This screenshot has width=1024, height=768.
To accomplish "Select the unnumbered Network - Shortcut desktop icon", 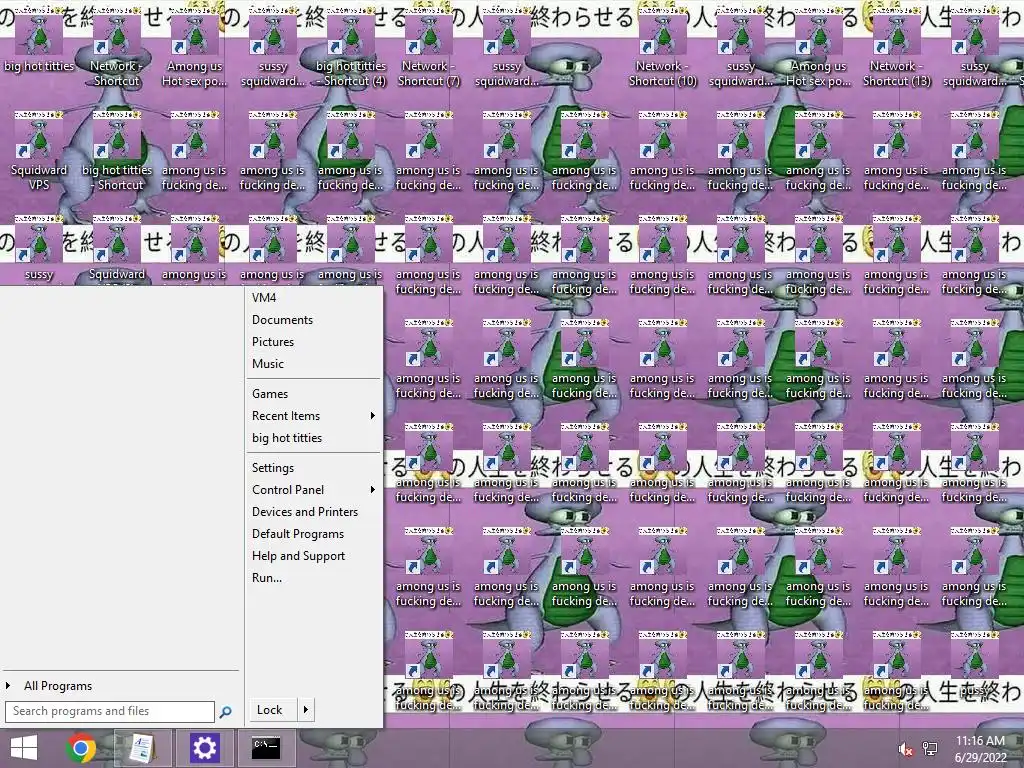I will (x=116, y=48).
